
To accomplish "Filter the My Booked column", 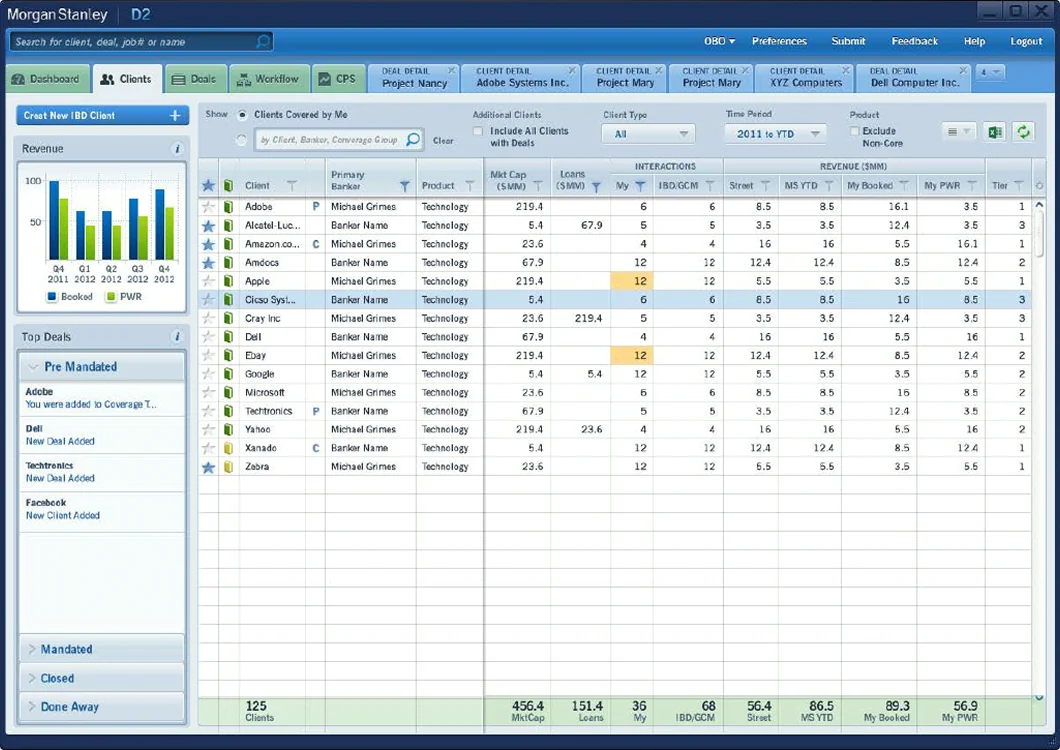I will pos(904,185).
